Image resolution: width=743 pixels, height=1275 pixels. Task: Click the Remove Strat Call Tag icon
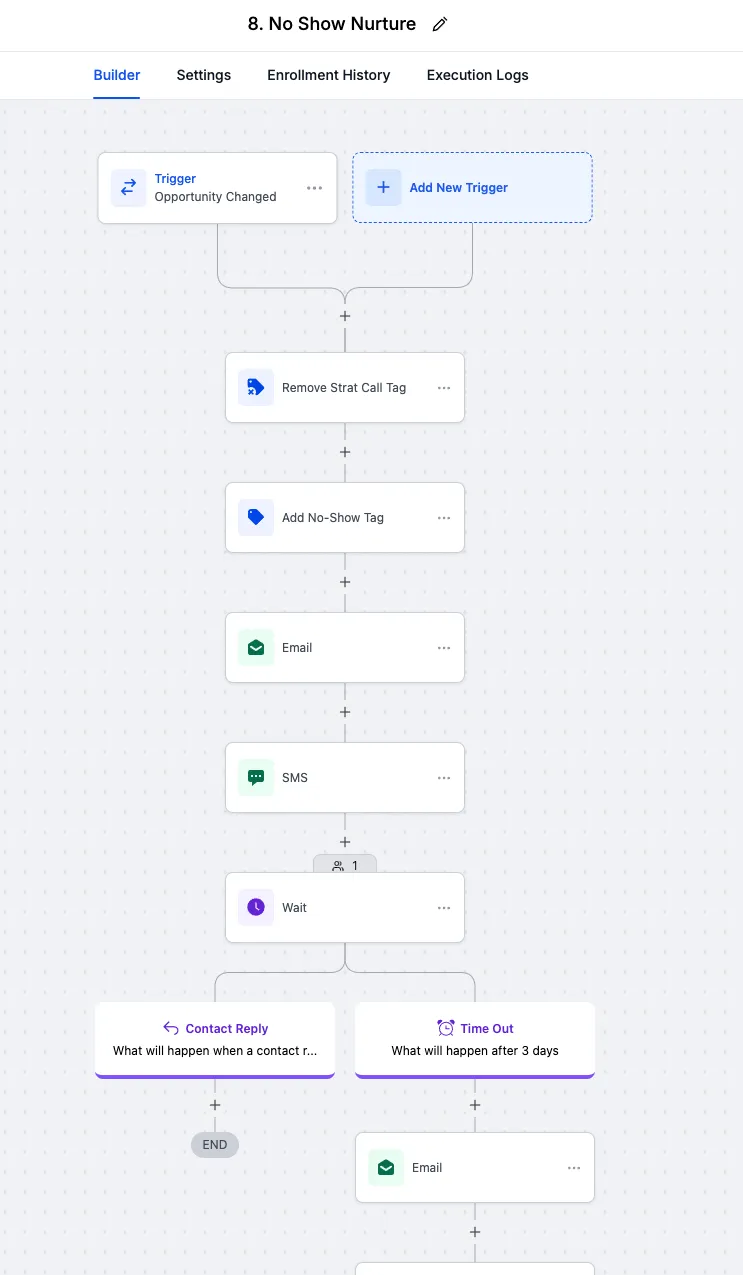coord(255,387)
